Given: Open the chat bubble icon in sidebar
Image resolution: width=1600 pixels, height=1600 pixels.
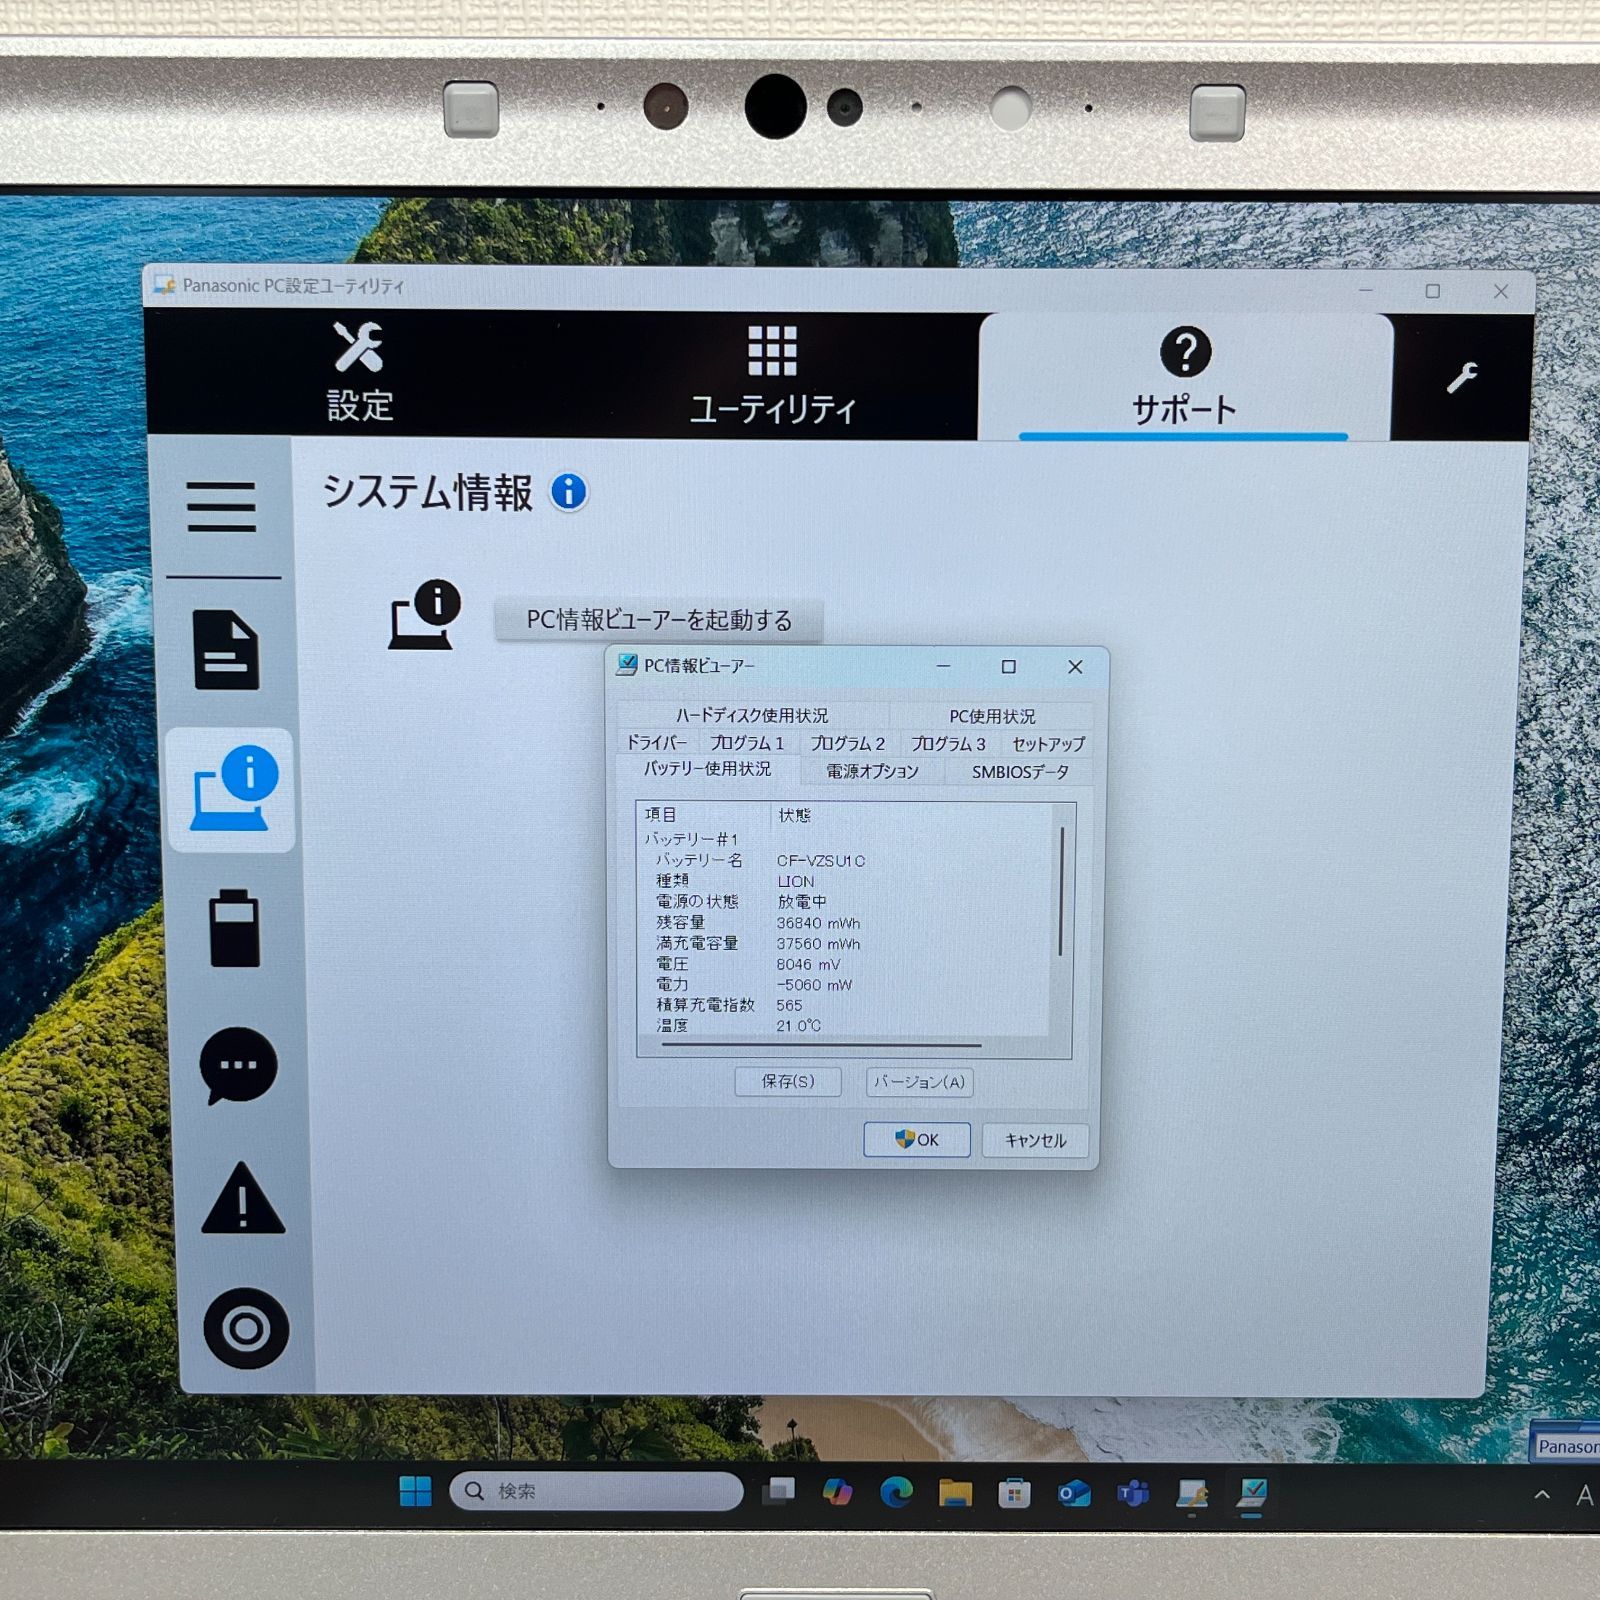Looking at the screenshot, I should point(238,1065).
